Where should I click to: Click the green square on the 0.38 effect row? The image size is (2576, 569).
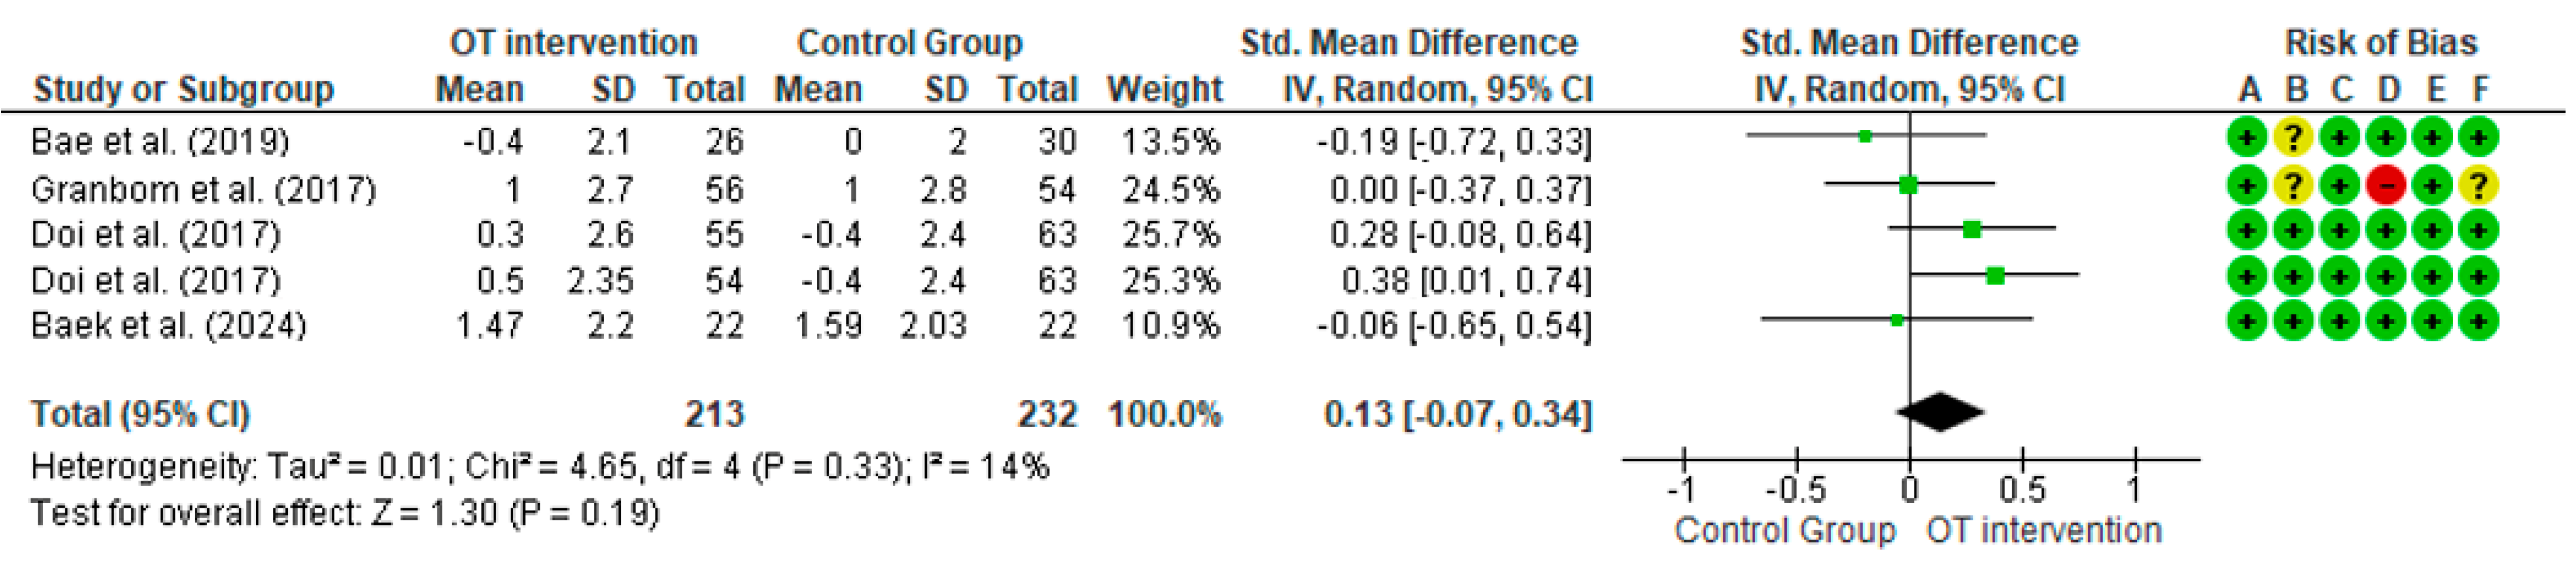(x=1995, y=276)
